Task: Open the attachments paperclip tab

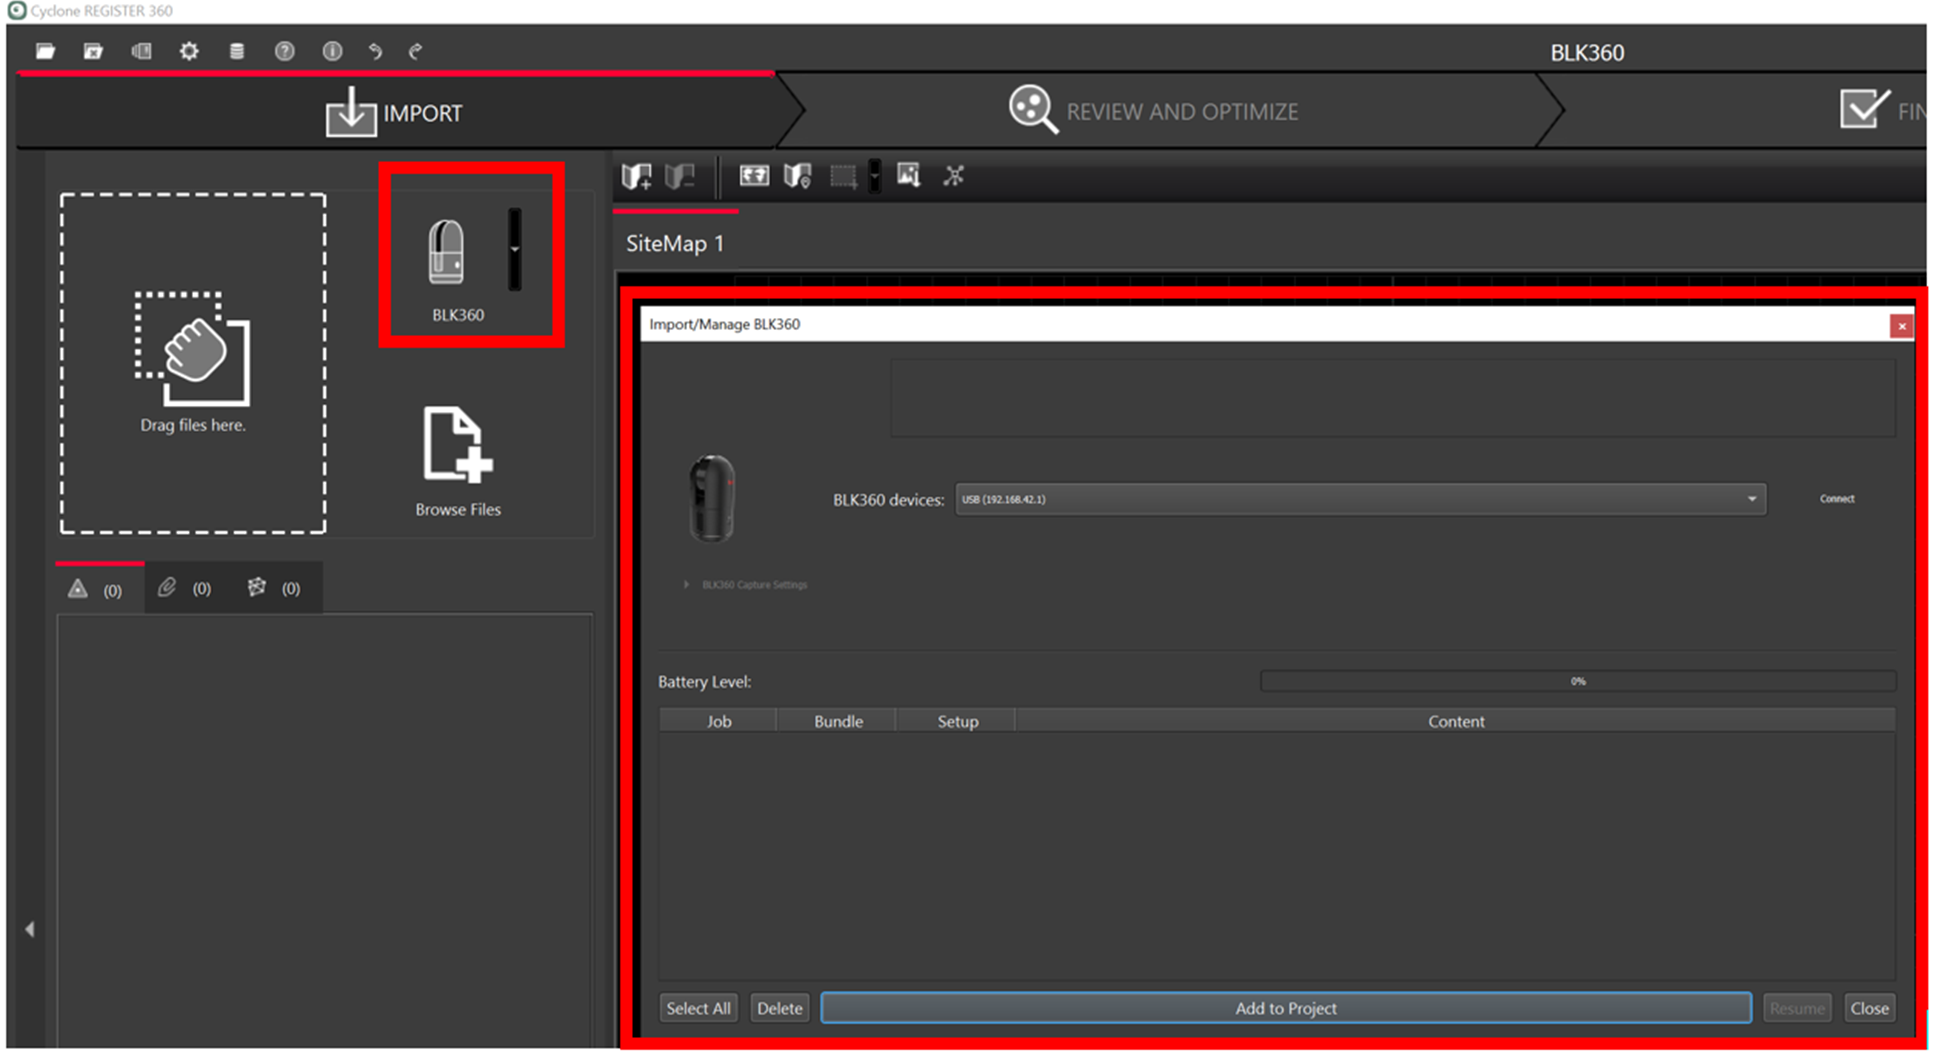Action: point(184,589)
